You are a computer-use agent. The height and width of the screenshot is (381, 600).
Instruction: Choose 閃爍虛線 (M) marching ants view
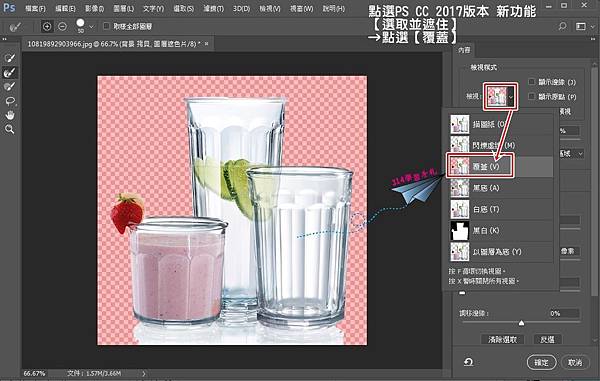(x=501, y=145)
